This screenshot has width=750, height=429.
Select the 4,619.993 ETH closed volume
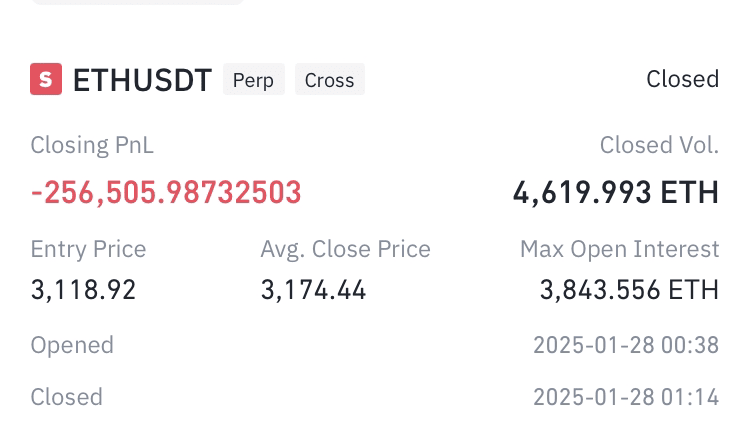(x=616, y=192)
